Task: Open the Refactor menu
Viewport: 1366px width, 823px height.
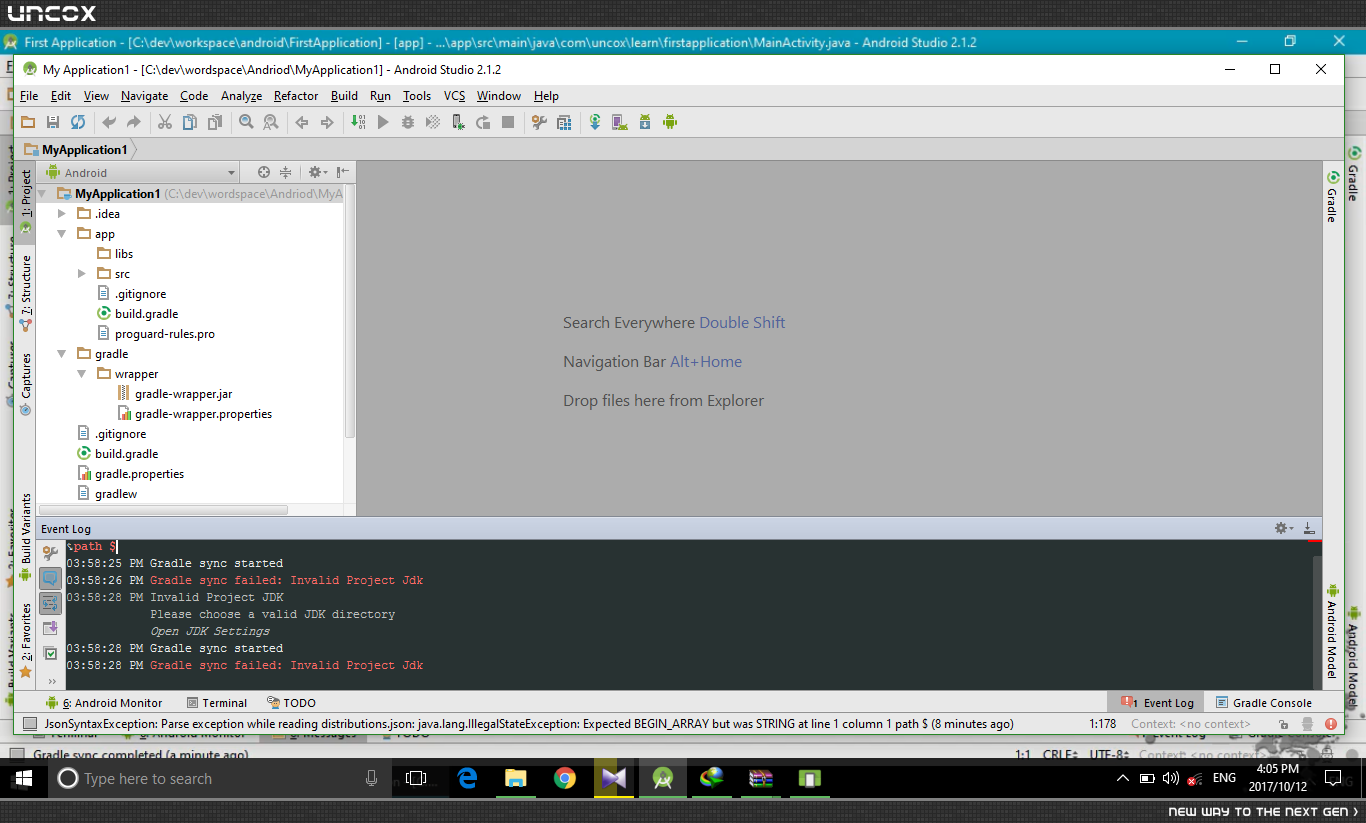Action: tap(296, 96)
